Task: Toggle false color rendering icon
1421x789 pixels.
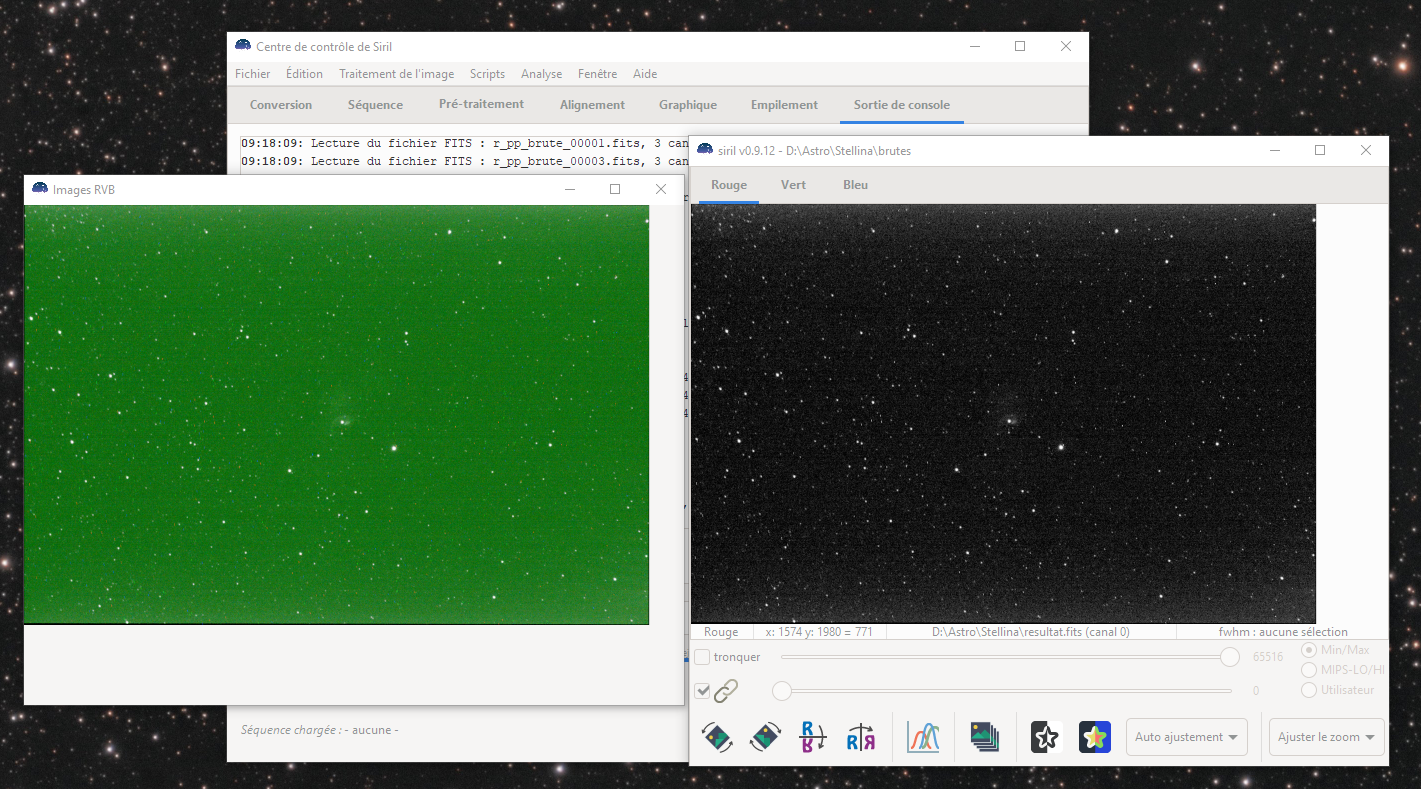Action: (1095, 737)
